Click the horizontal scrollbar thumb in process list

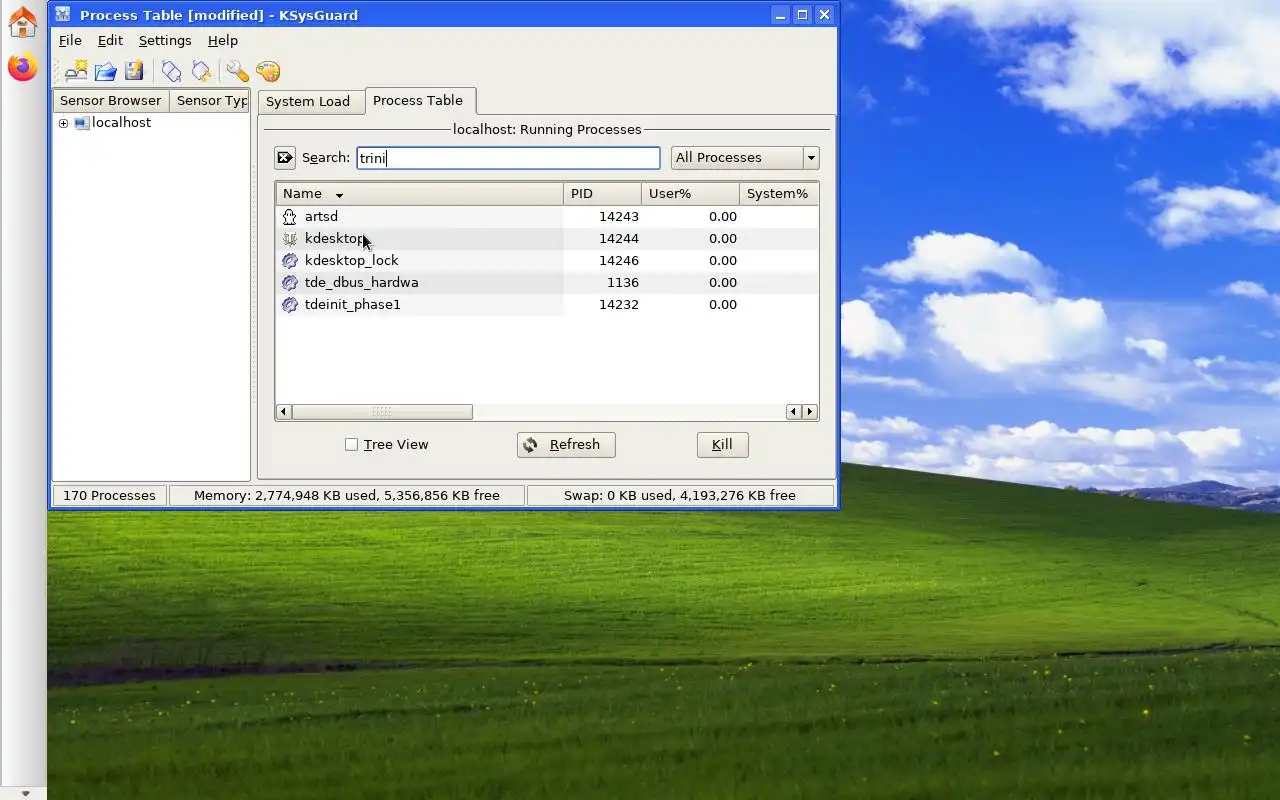[382, 412]
